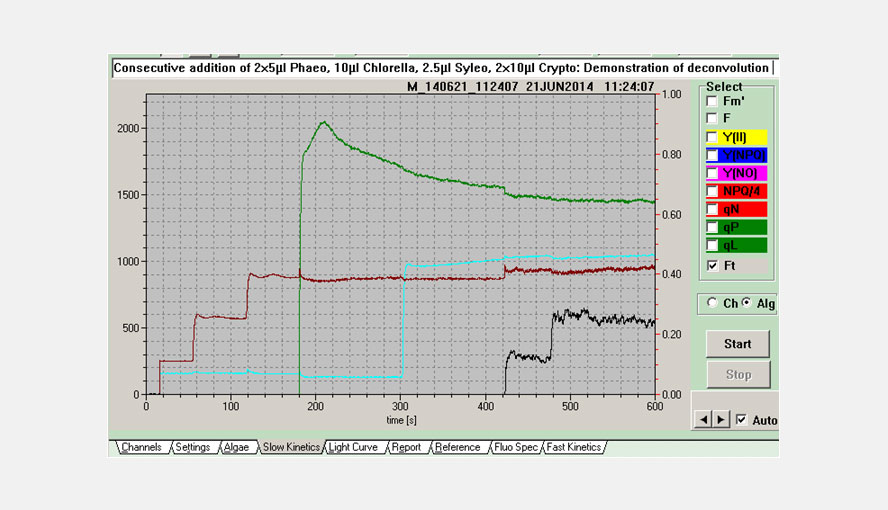The width and height of the screenshot is (888, 510).
Task: Tick the qP checkbox
Action: coord(712,228)
